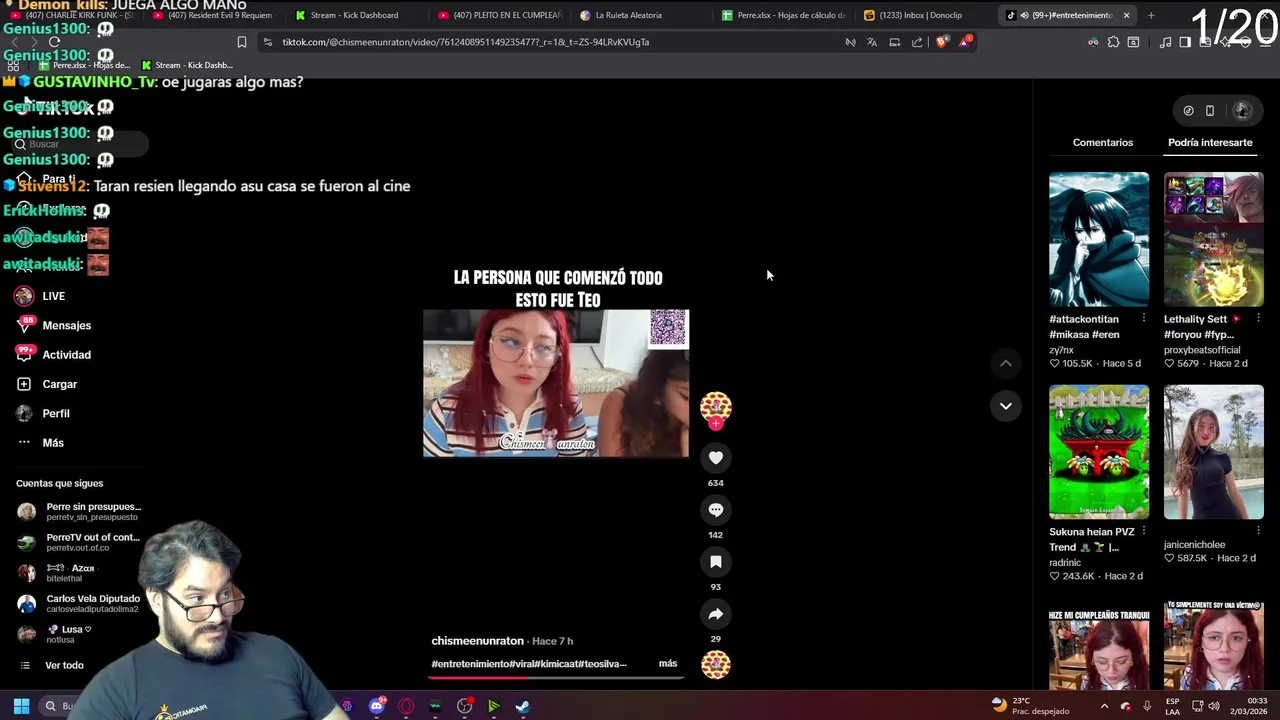Expand description with the más link
Image resolution: width=1280 pixels, height=720 pixels.
[668, 663]
